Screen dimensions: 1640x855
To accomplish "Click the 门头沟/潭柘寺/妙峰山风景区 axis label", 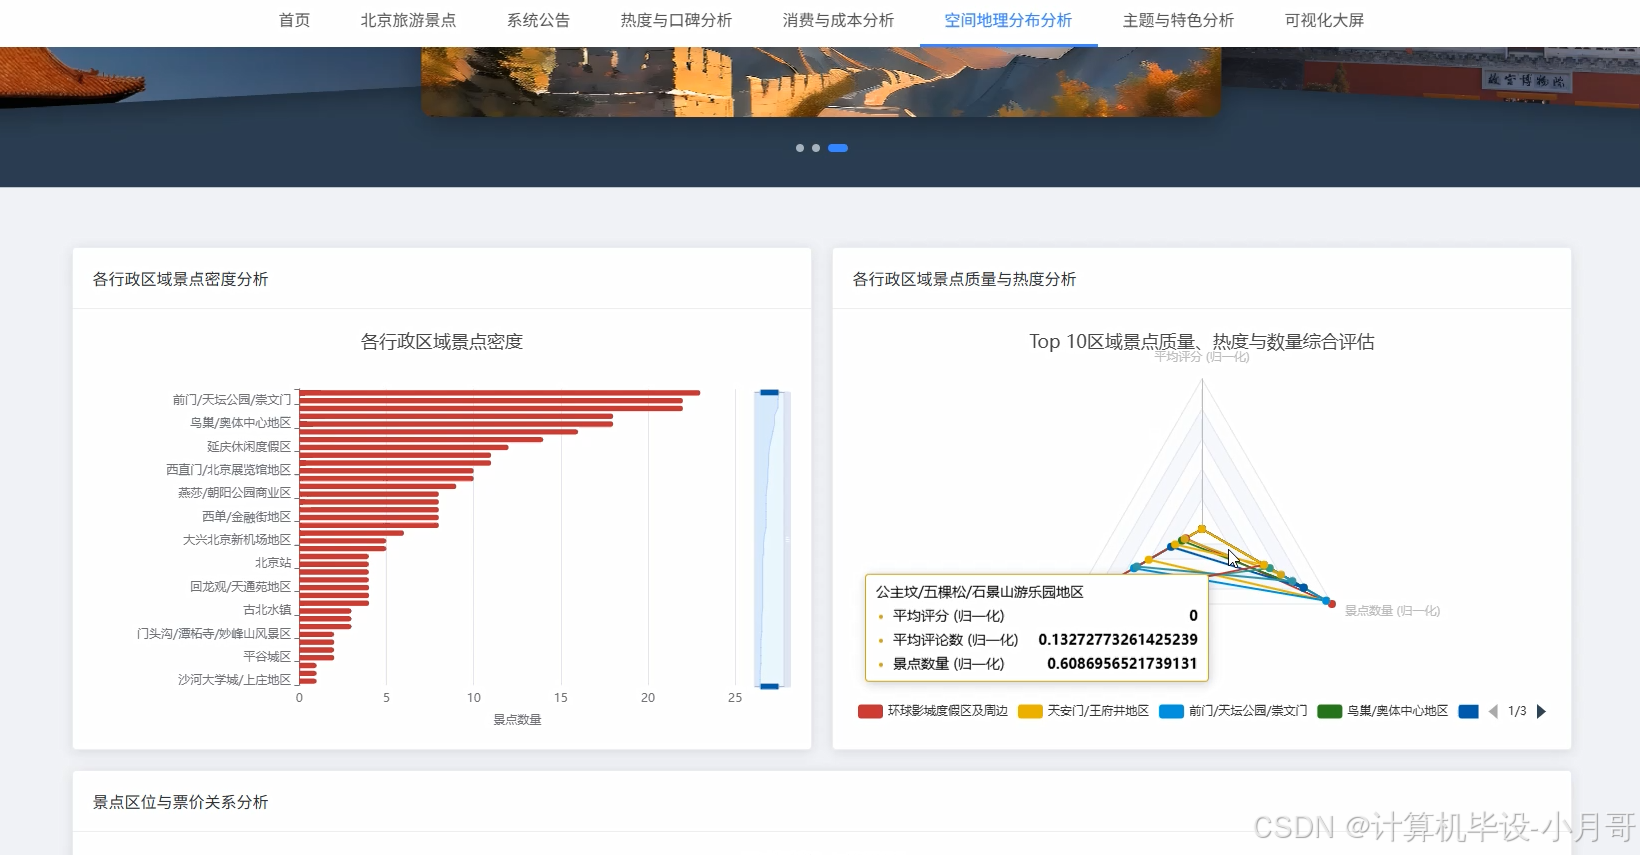I will pyautogui.click(x=214, y=633).
